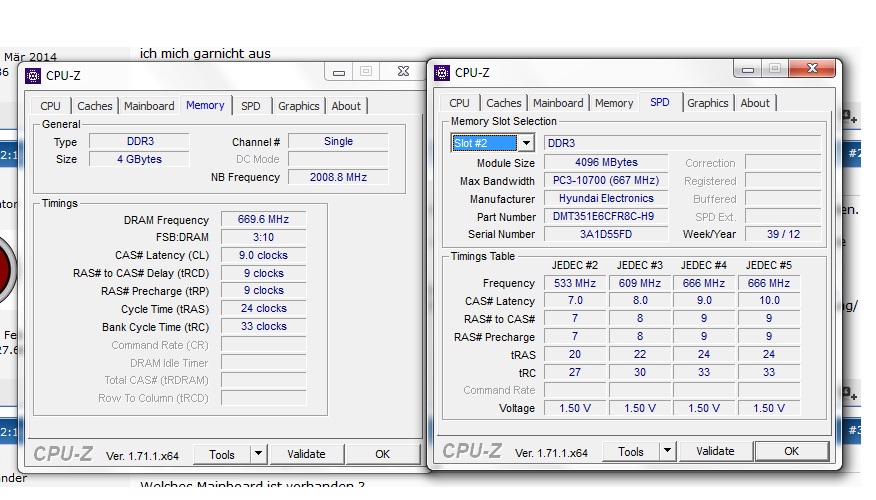Click FSB:DRAM value 3:10
Viewport: 876px width, 500px height.
[264, 237]
